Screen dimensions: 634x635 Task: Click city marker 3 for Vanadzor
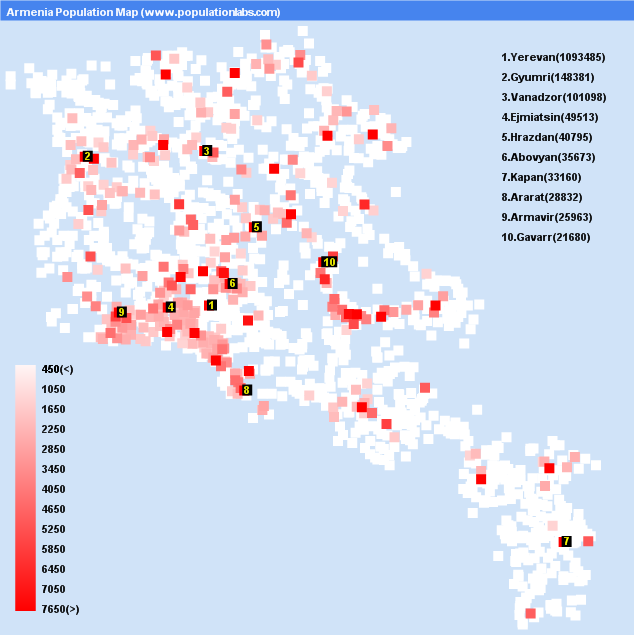coord(206,151)
